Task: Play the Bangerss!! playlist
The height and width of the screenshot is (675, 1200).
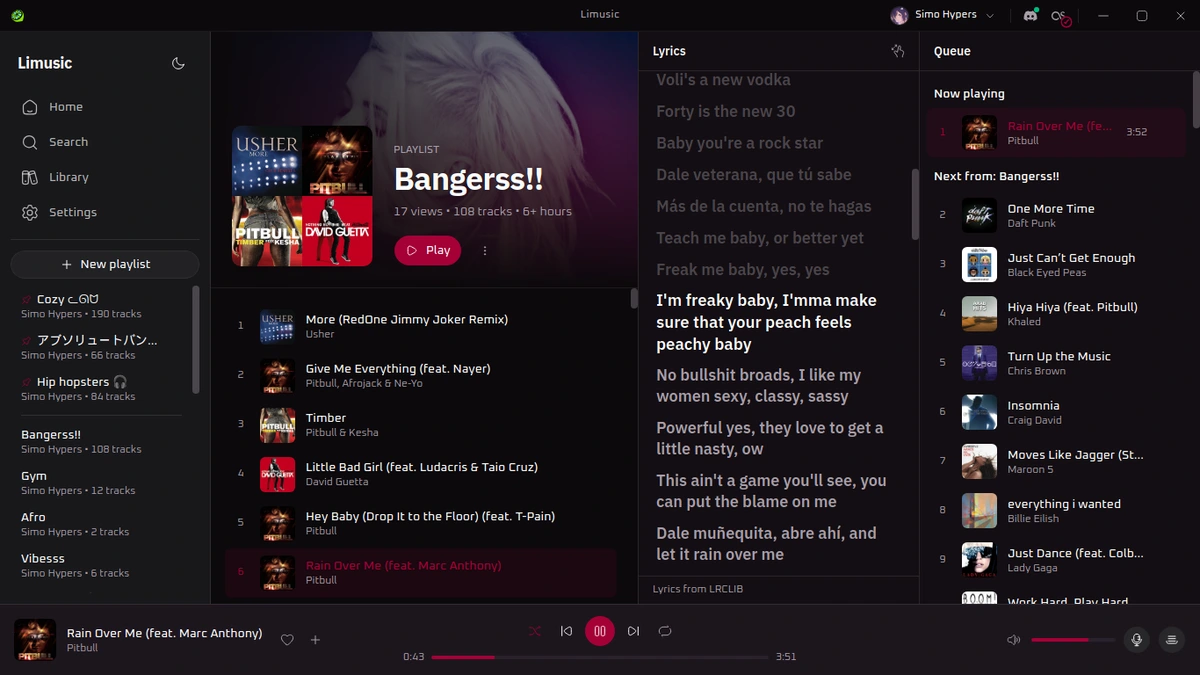Action: tap(427, 250)
